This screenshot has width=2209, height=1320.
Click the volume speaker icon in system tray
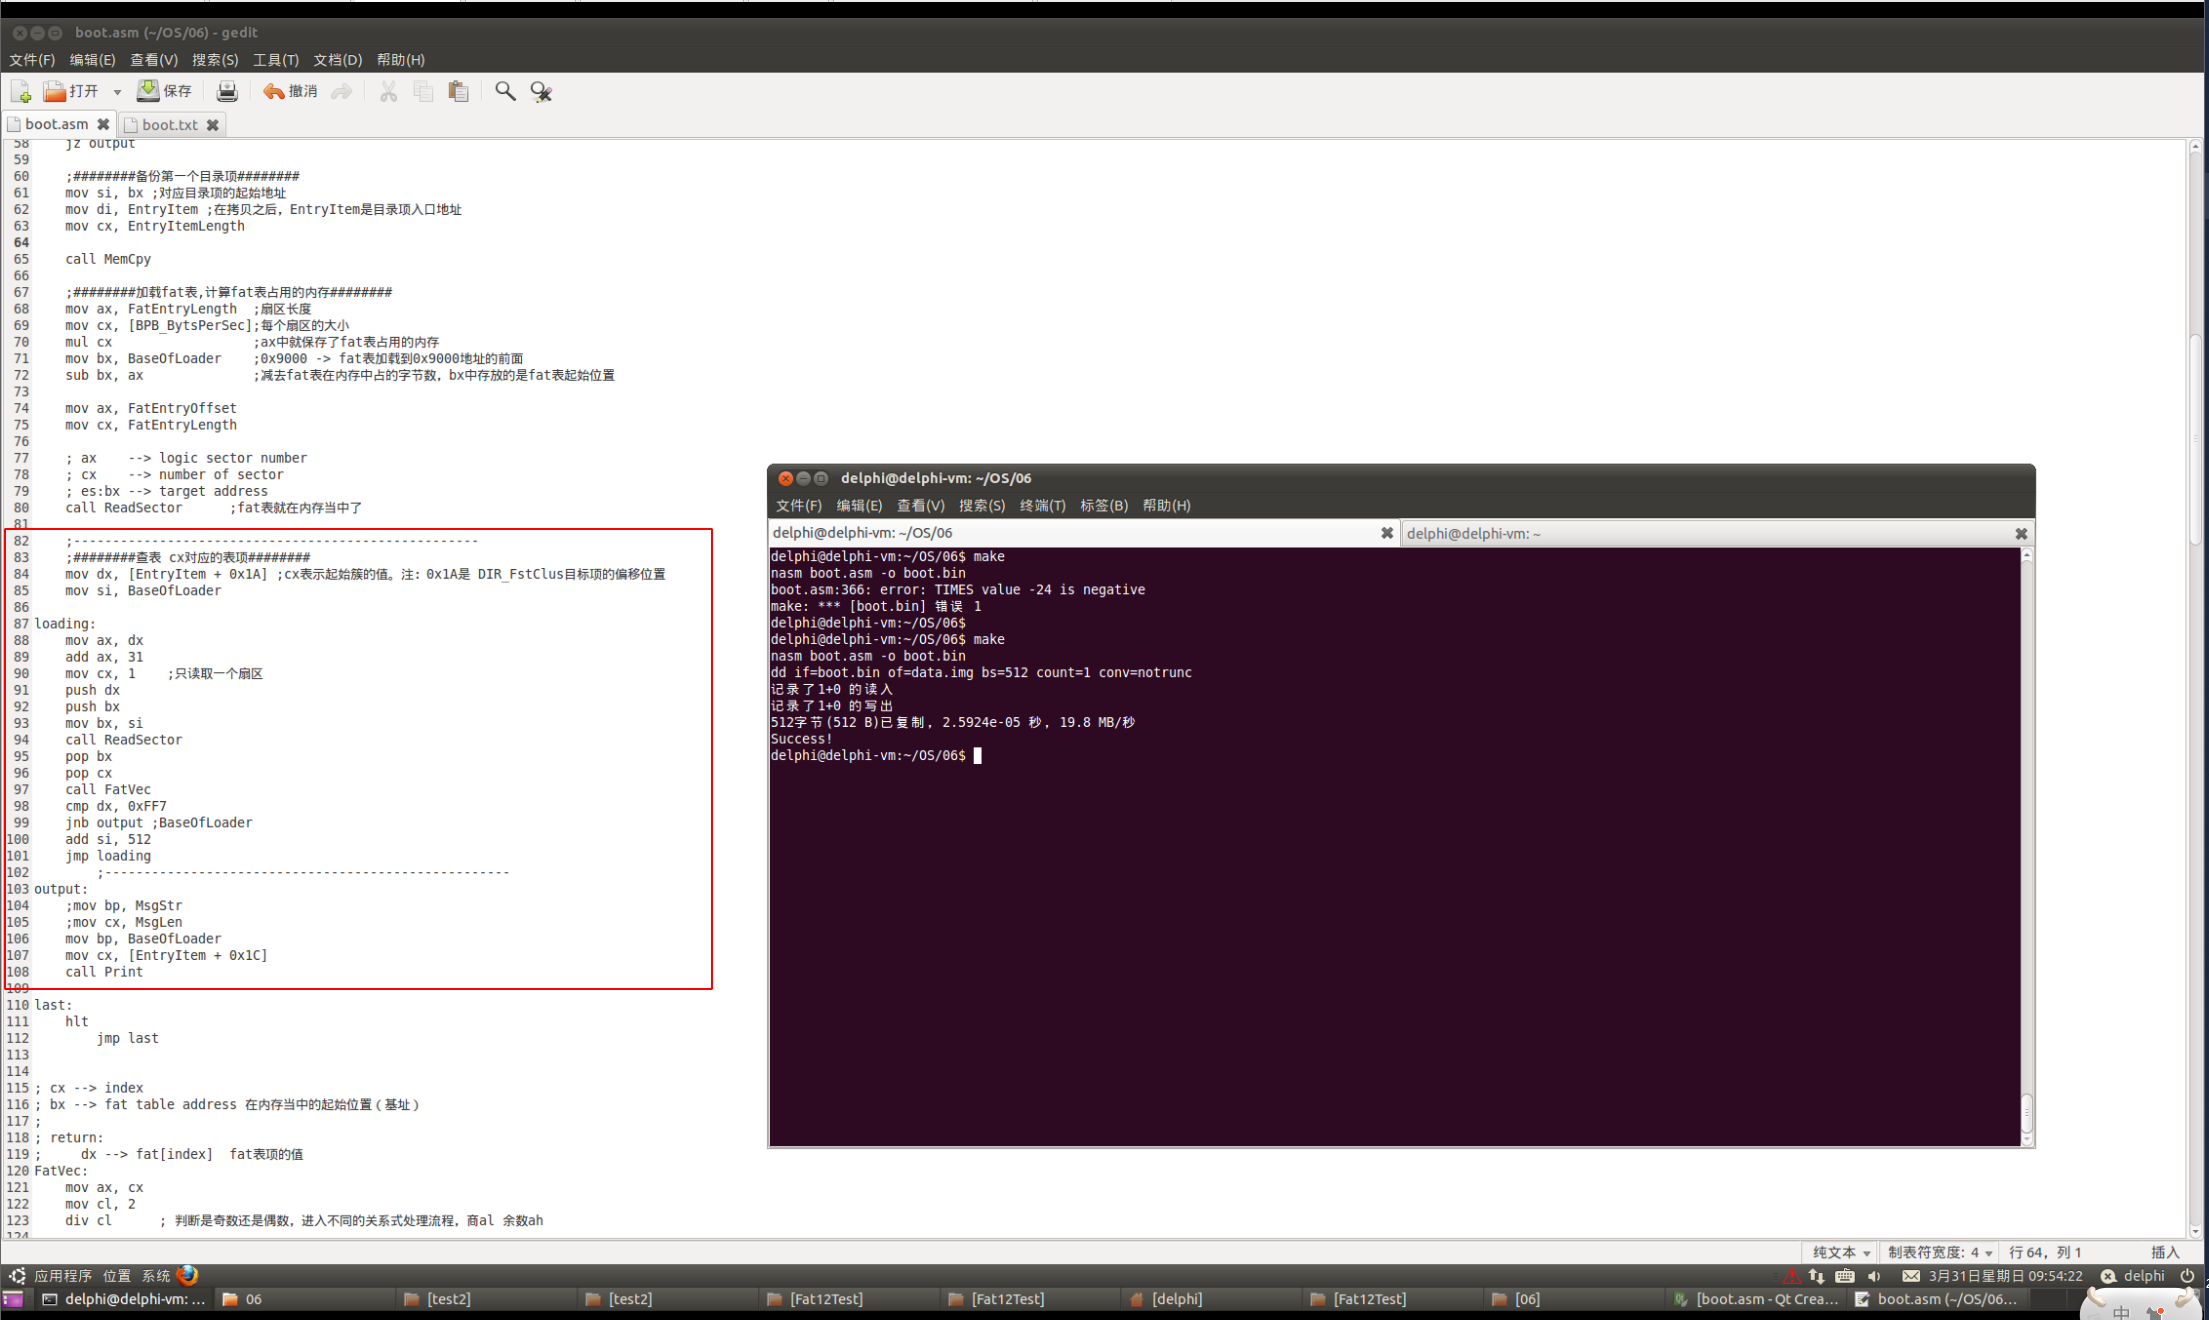coord(1874,1275)
